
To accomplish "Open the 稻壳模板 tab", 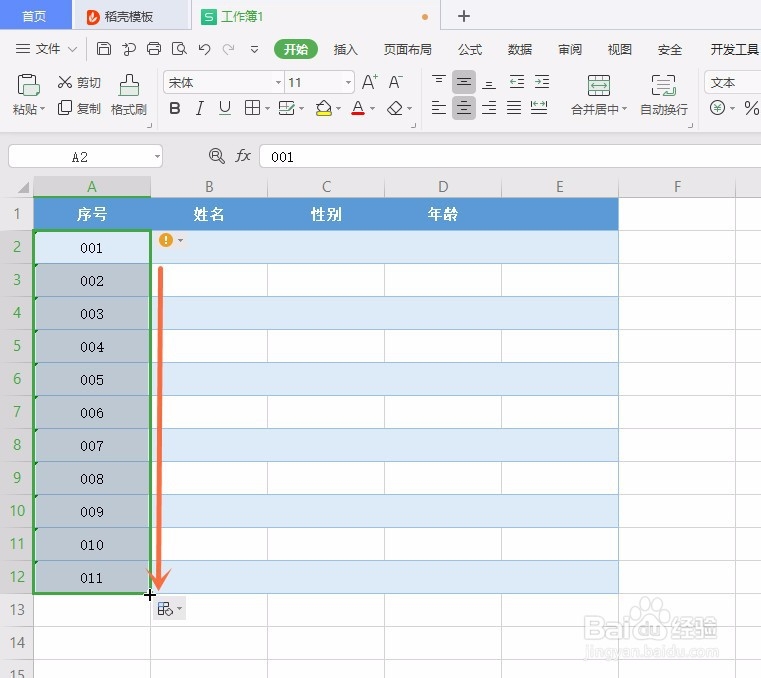I will (130, 17).
